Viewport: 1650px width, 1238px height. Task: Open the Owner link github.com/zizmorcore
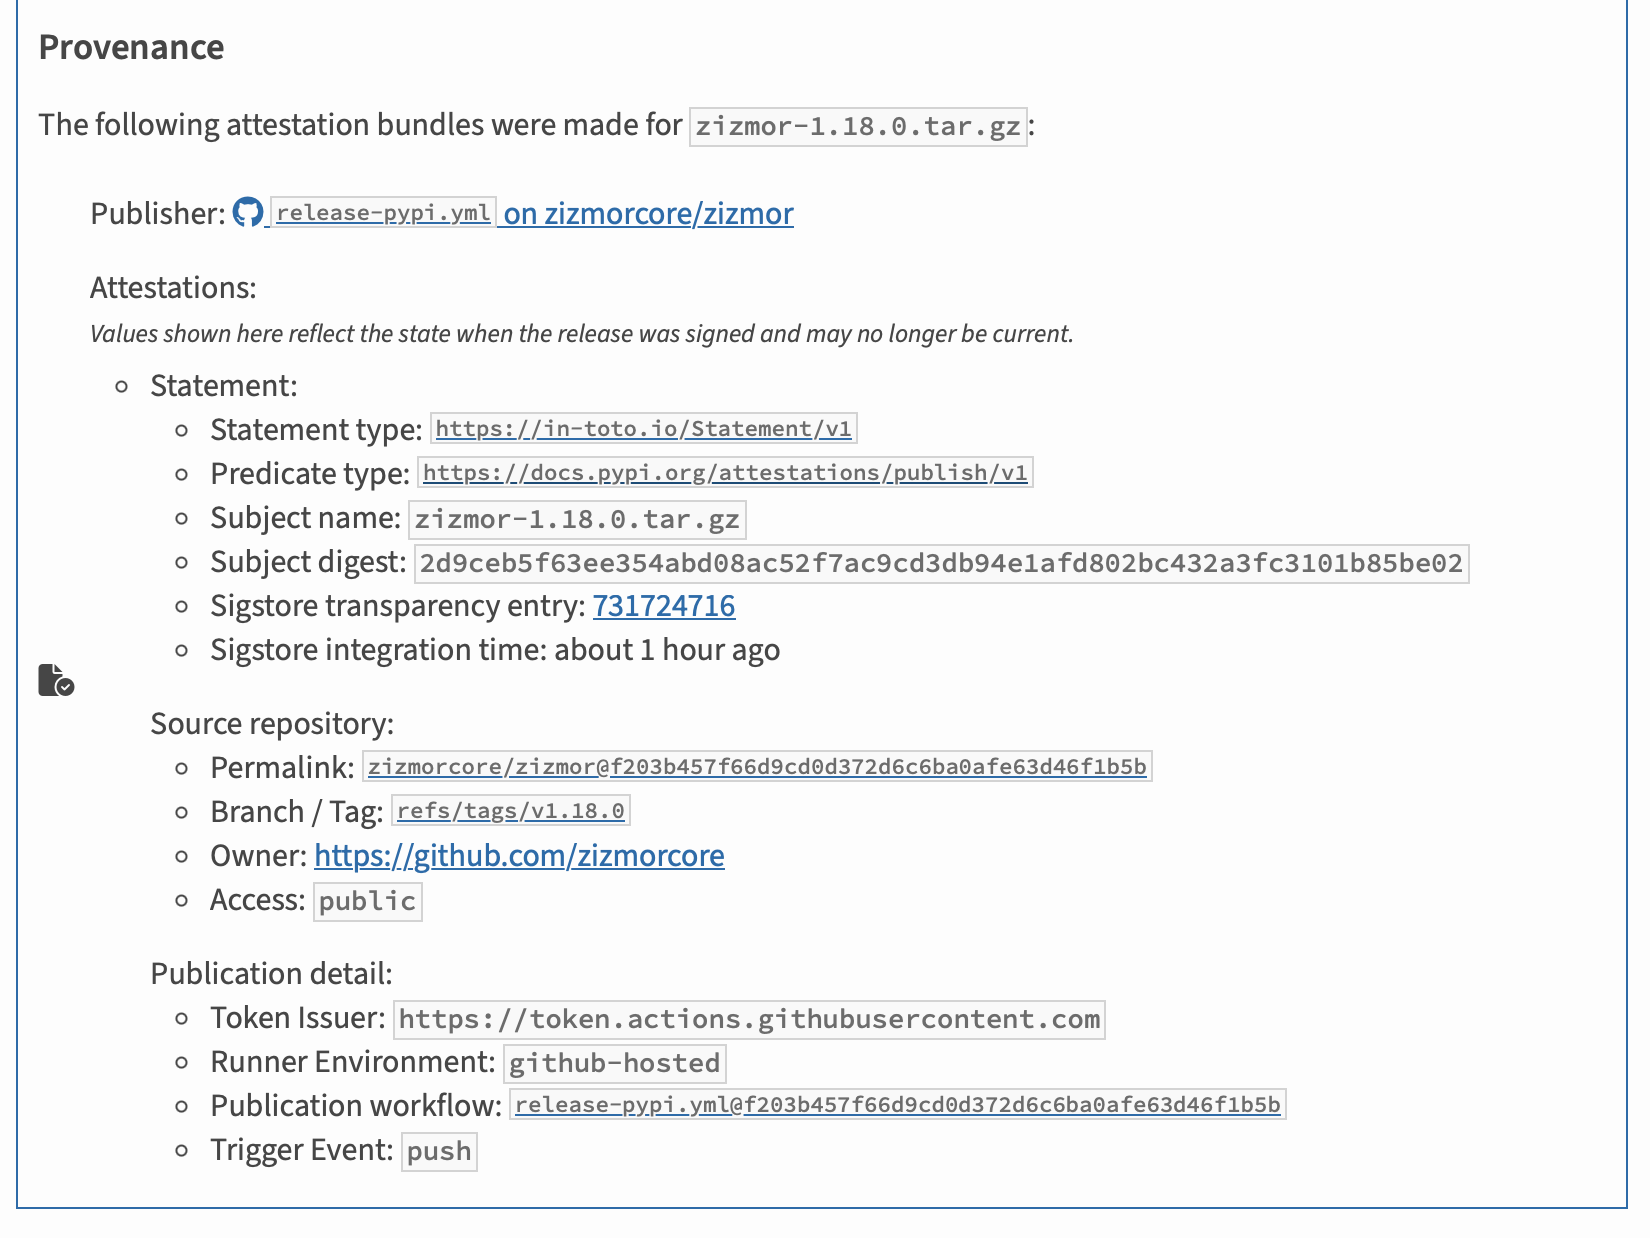[519, 856]
